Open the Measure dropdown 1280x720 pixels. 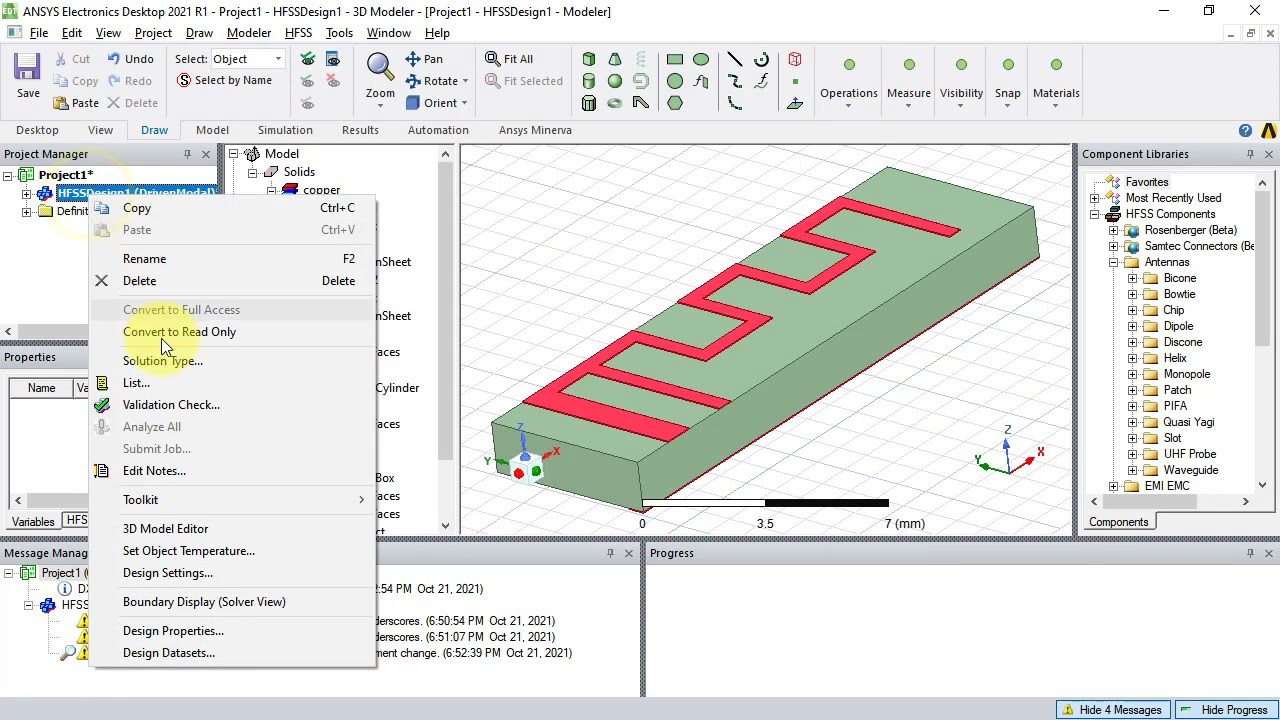(x=909, y=104)
